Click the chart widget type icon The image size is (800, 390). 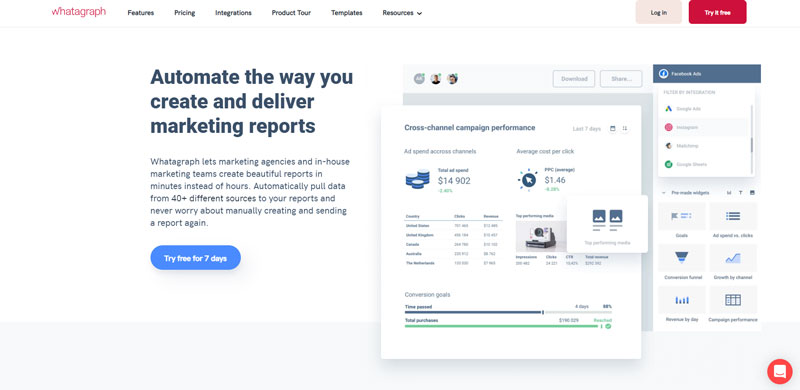(729, 193)
